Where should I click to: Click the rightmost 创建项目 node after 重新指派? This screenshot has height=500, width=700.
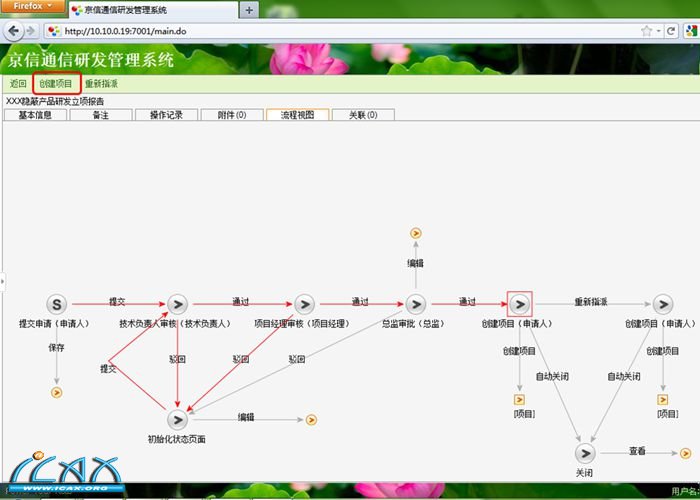[663, 304]
